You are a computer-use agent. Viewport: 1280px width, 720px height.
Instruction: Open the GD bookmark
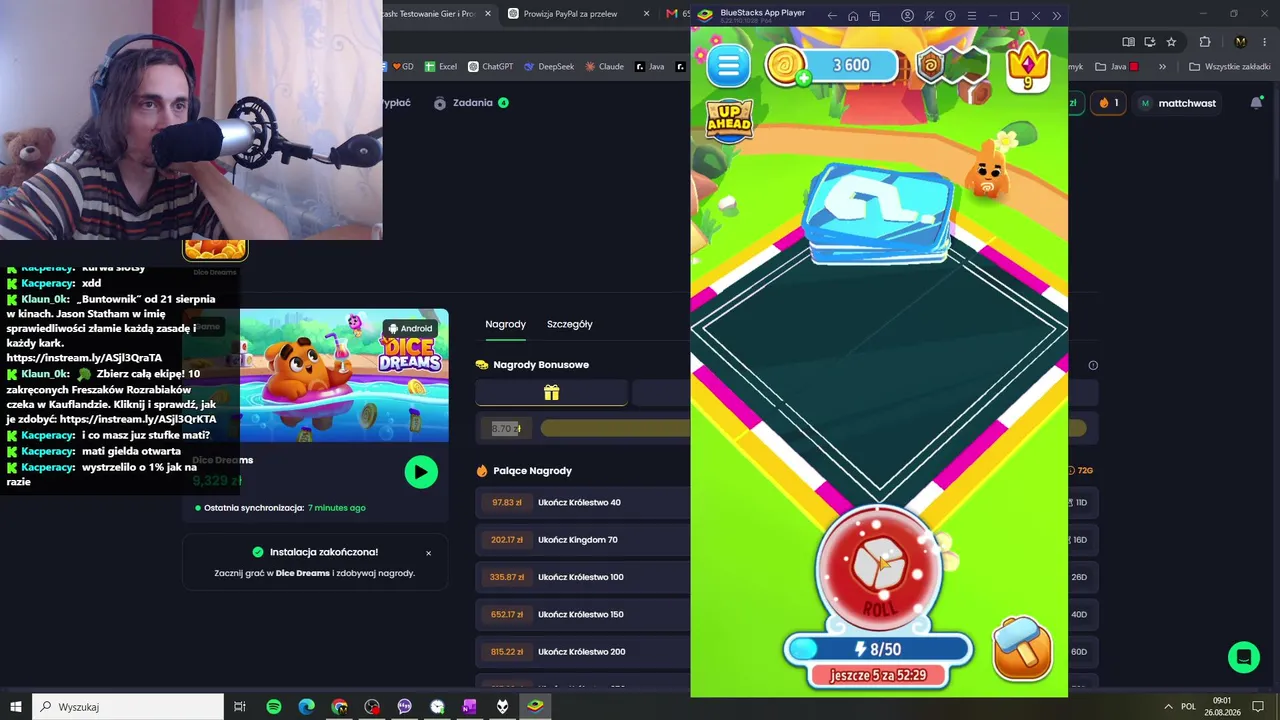click(x=402, y=67)
